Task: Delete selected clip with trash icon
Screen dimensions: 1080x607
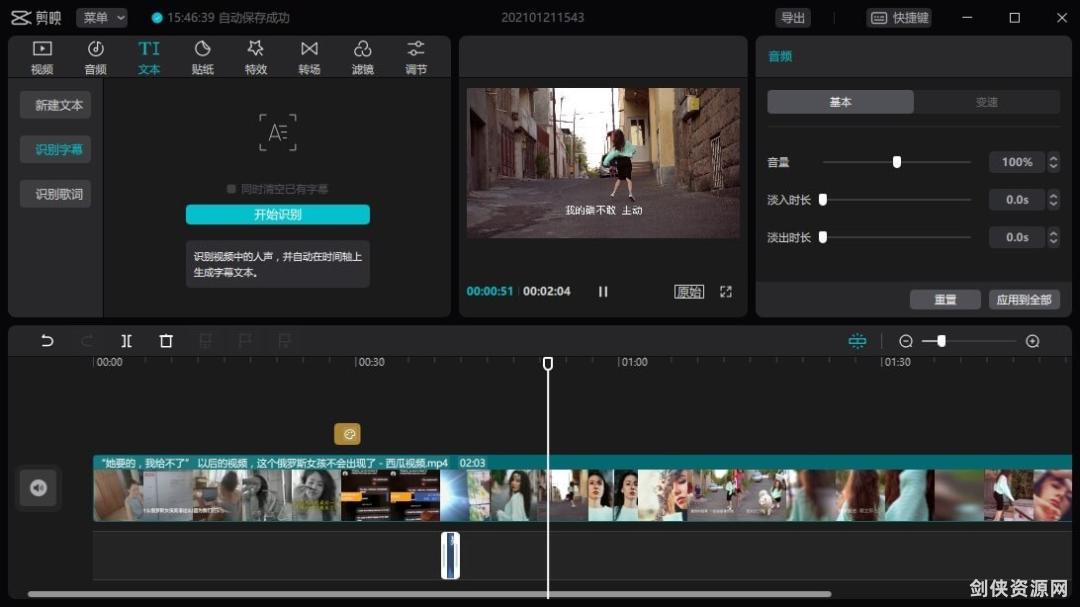Action: tap(166, 341)
